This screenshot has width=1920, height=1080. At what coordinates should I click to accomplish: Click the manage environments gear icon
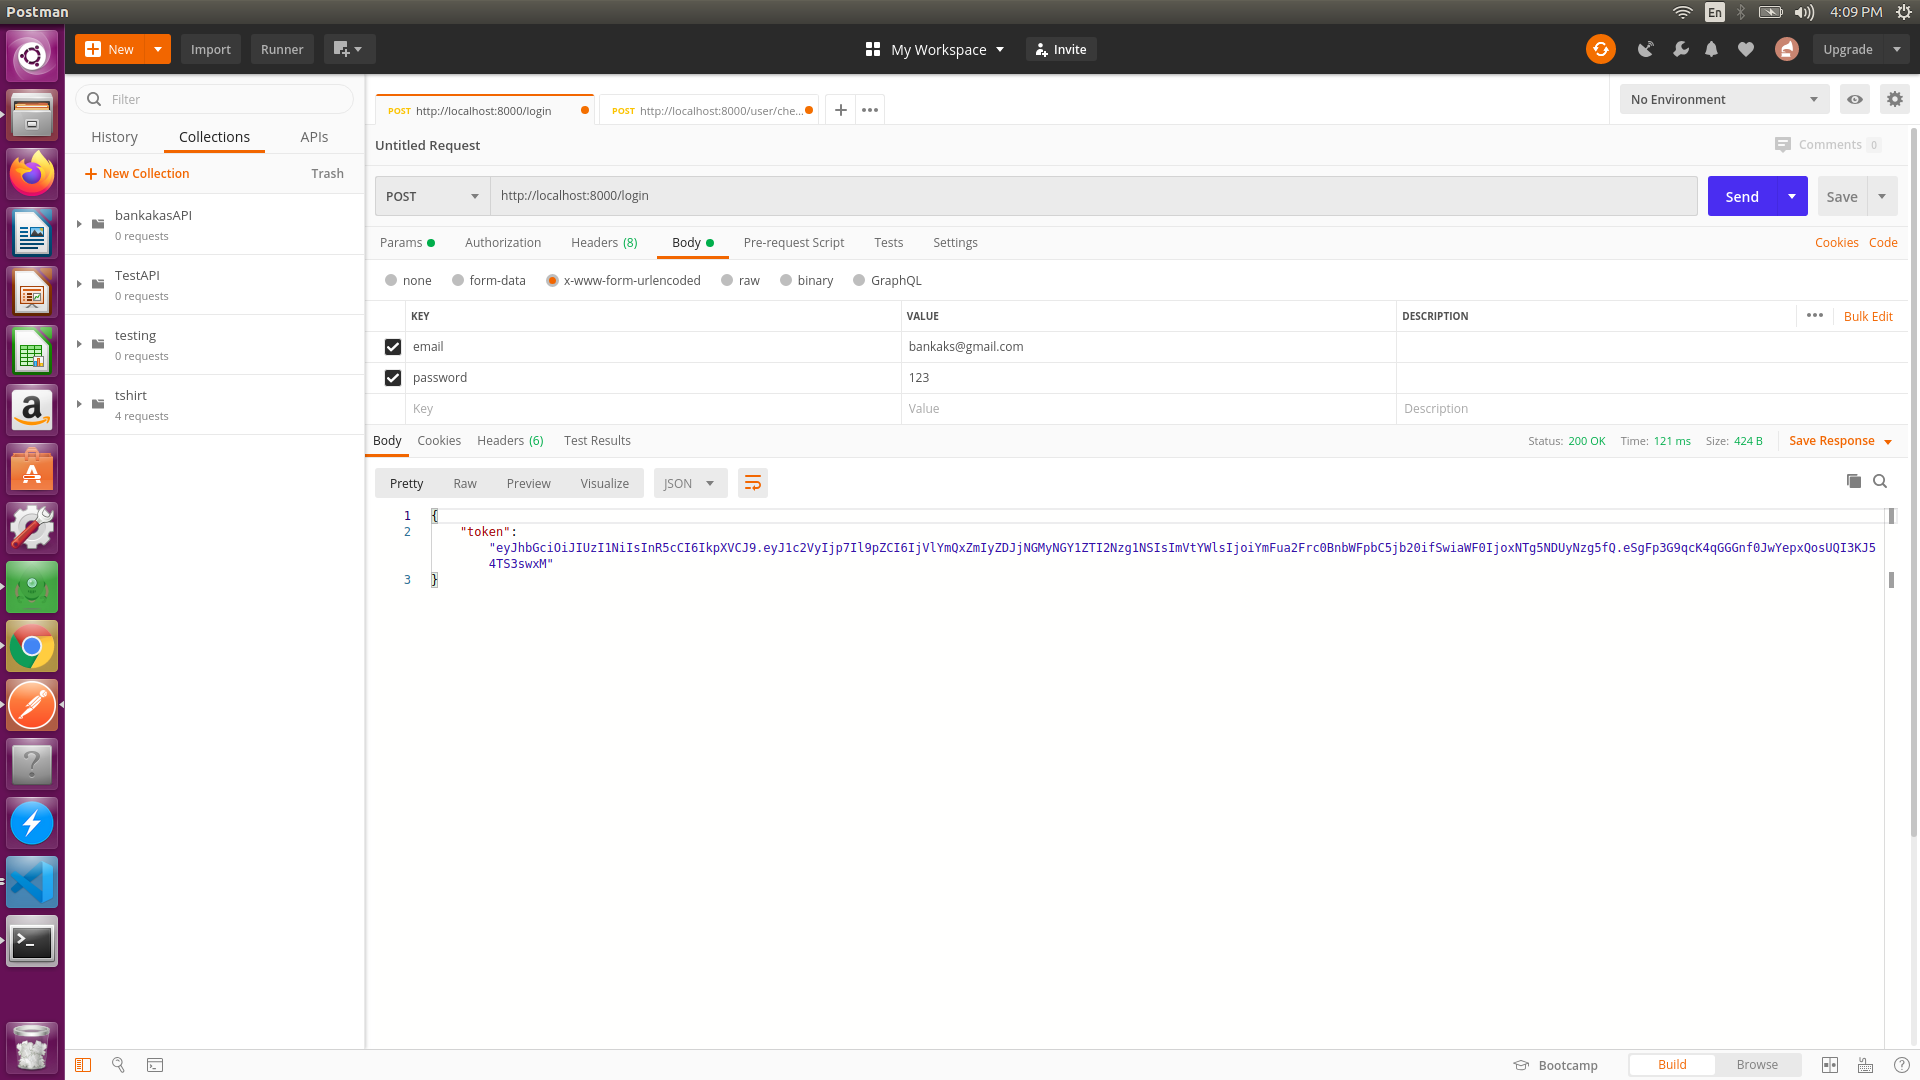1894,99
